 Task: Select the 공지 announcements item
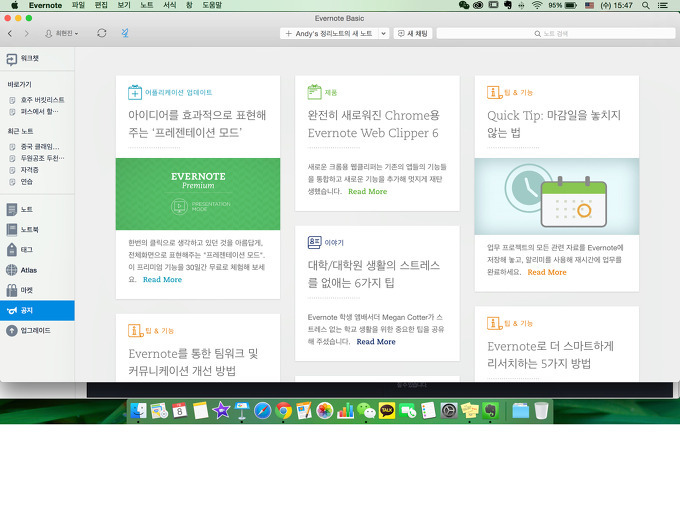(37, 311)
